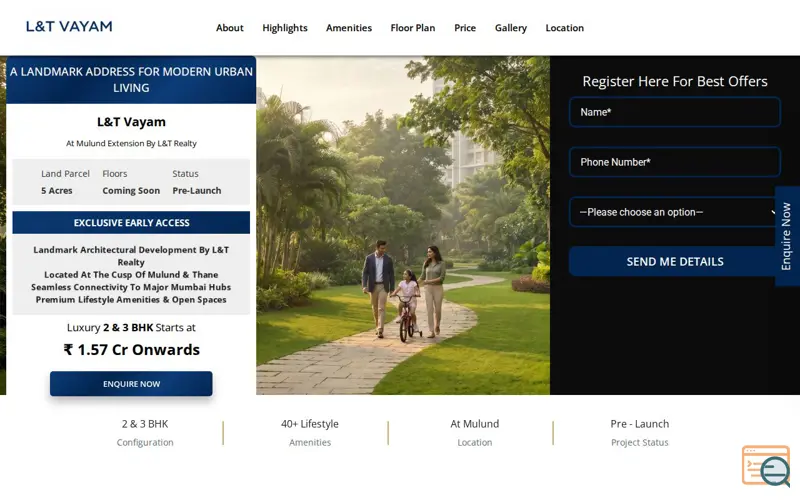Click the 'At Mulund' location text
The width and height of the screenshot is (800, 500).
(474, 424)
